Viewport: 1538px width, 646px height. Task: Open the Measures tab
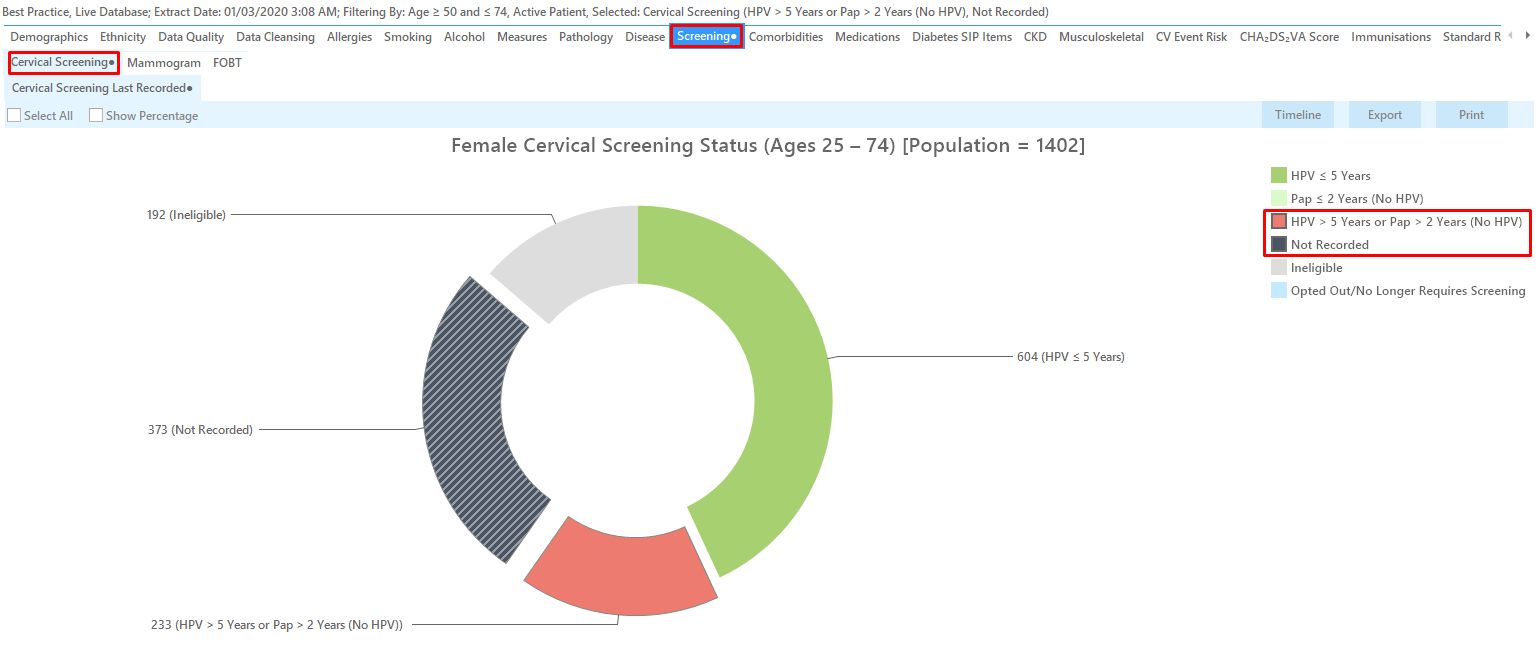coord(522,37)
